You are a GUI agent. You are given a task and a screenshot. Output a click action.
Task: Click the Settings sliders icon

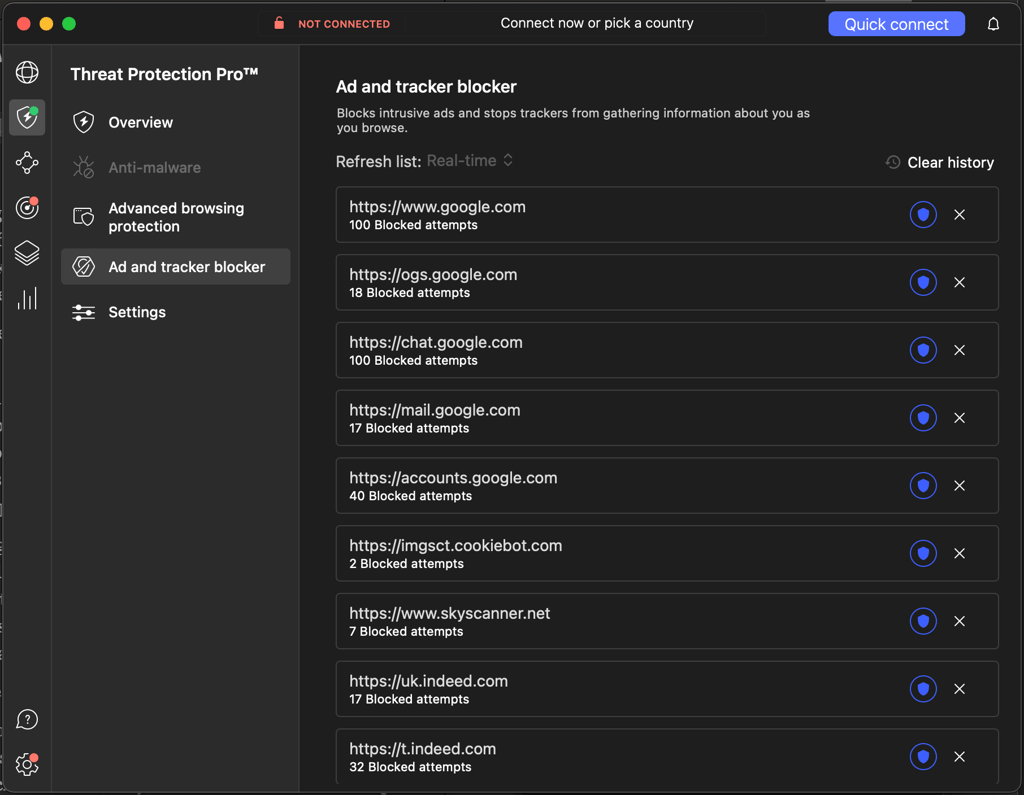84,312
